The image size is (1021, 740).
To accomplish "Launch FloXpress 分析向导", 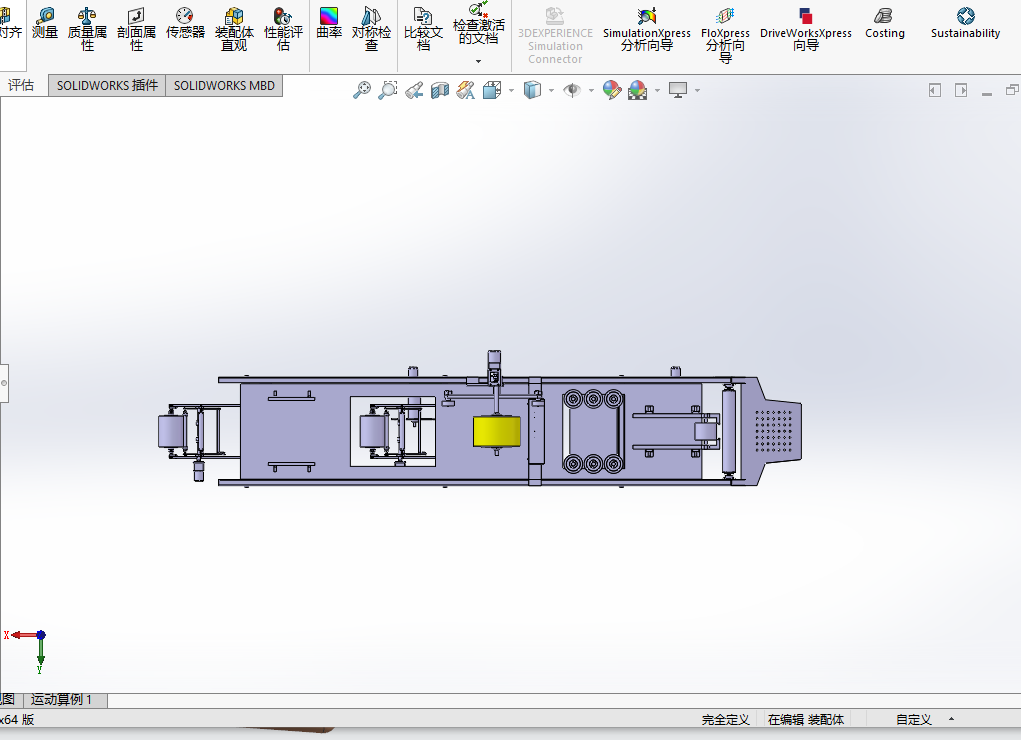I will (725, 35).
